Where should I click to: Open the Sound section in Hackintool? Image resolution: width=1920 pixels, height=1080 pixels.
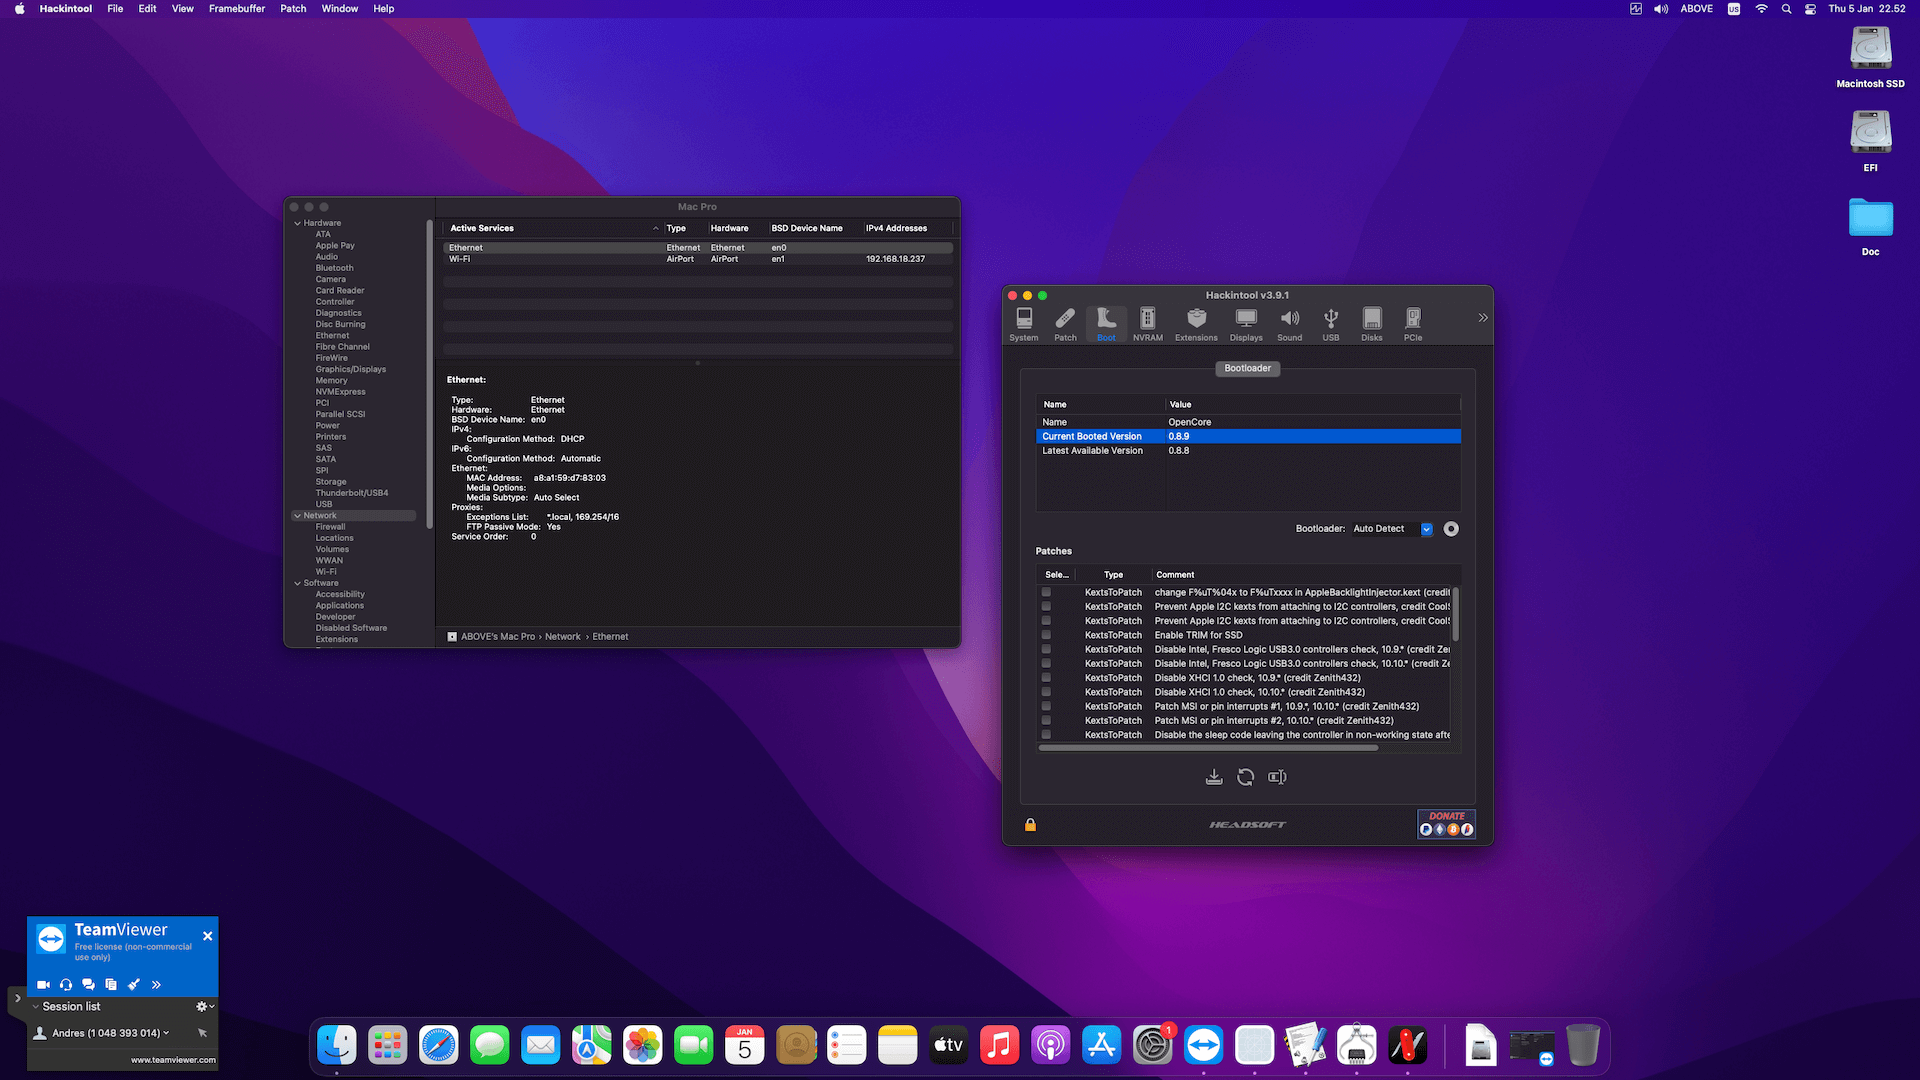pyautogui.click(x=1290, y=324)
